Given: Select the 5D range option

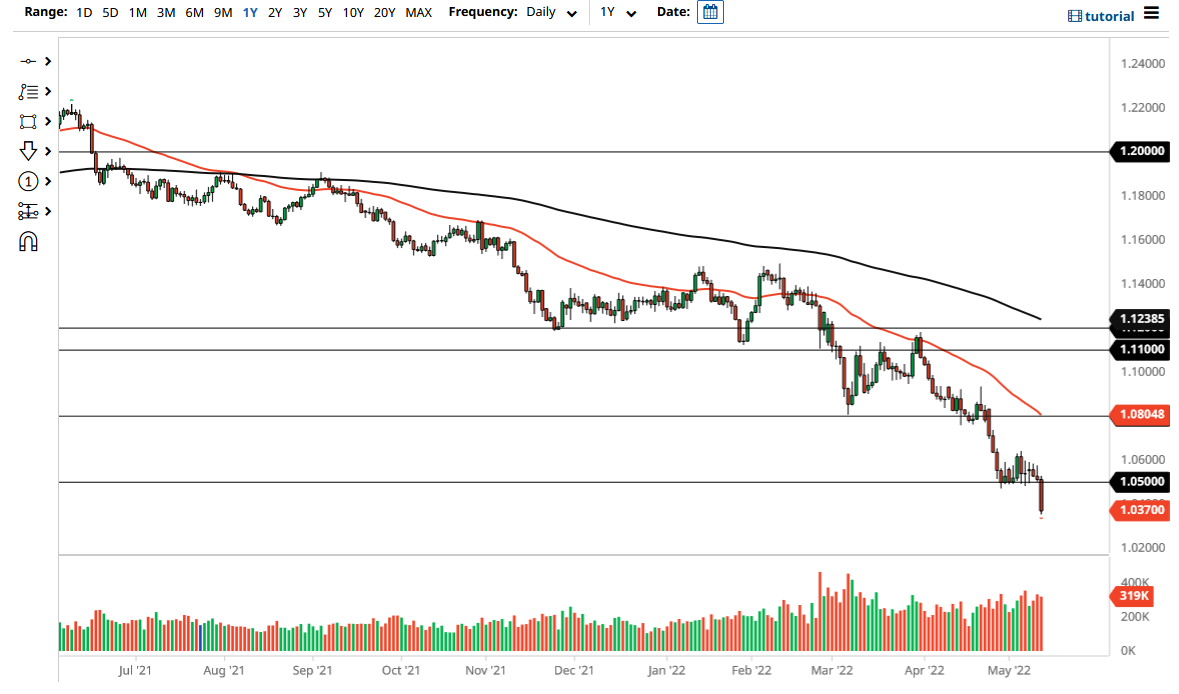Looking at the screenshot, I should pos(110,14).
